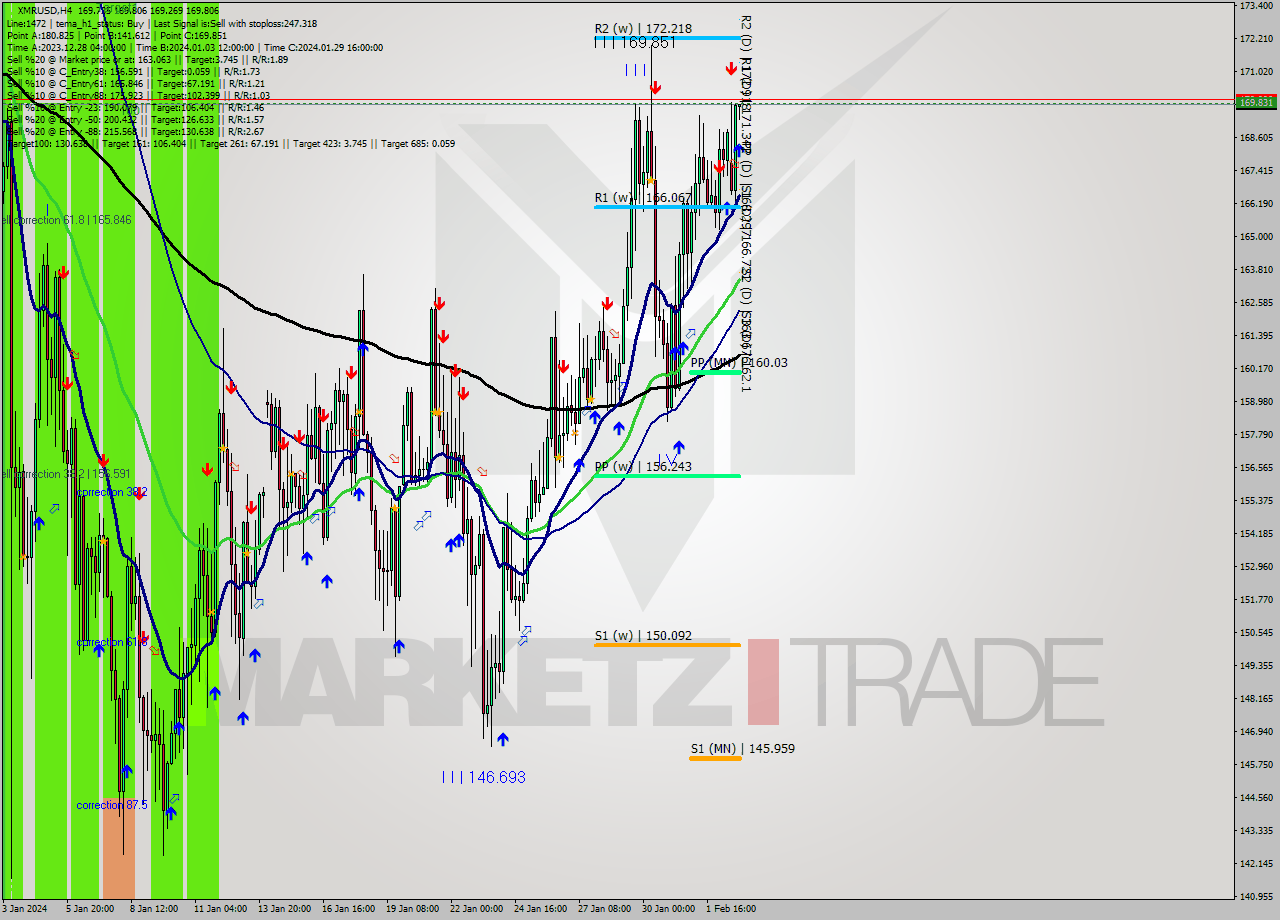Viewport: 1280px width, 920px height.
Task: Select the 13 Jan 20:00 time label
Action: tap(283, 909)
